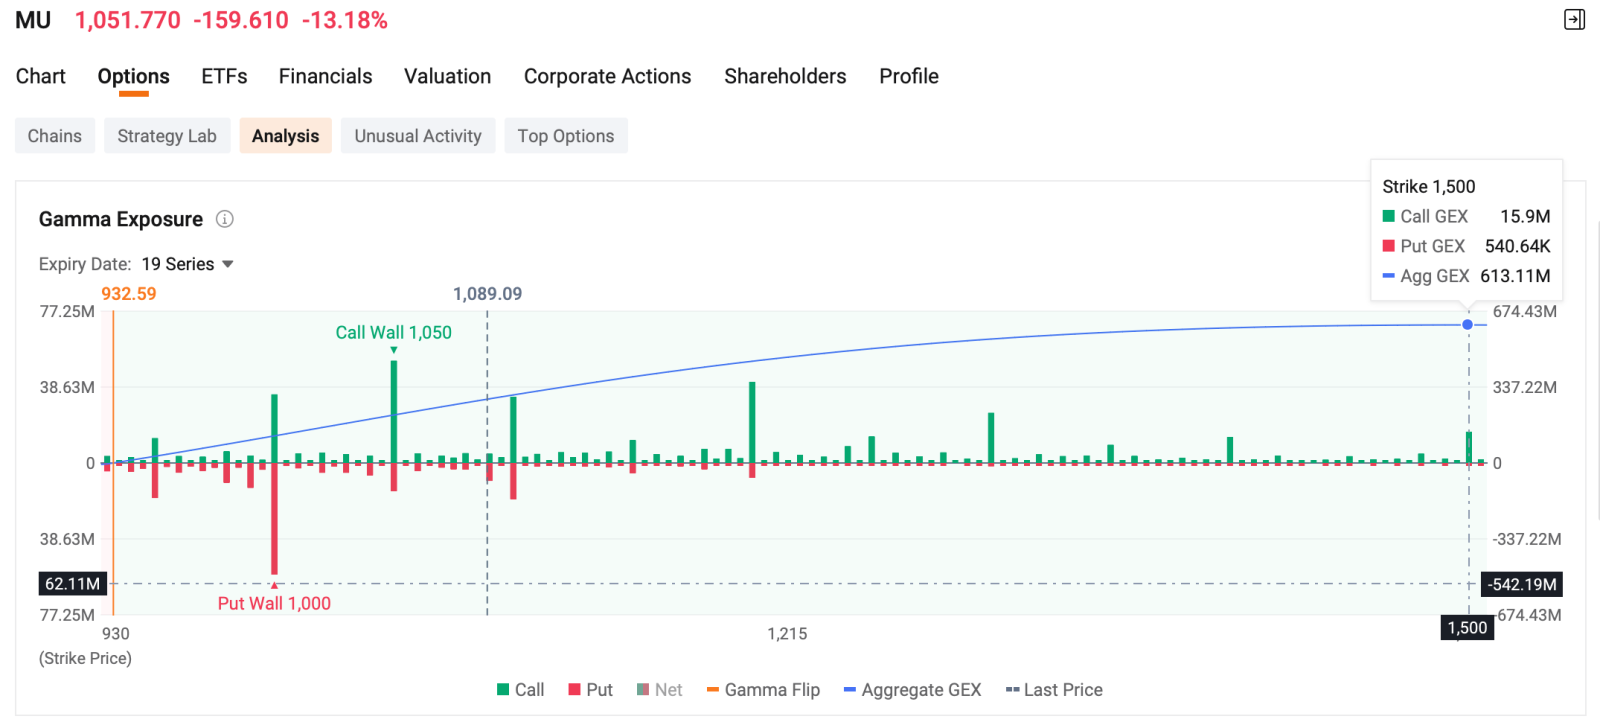The width and height of the screenshot is (1600, 722).
Task: Select the Options tab
Action: 133,77
